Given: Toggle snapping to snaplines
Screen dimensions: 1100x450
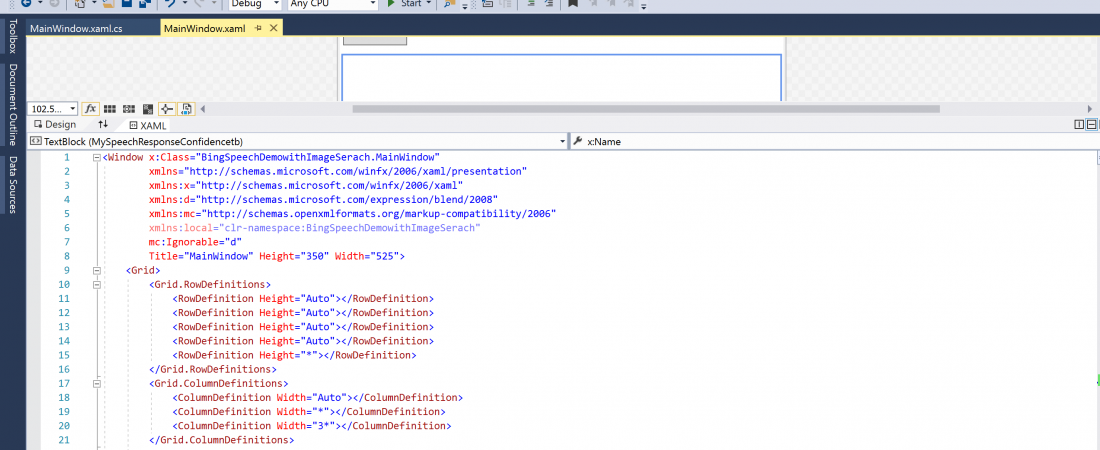Looking at the screenshot, I should click(166, 109).
